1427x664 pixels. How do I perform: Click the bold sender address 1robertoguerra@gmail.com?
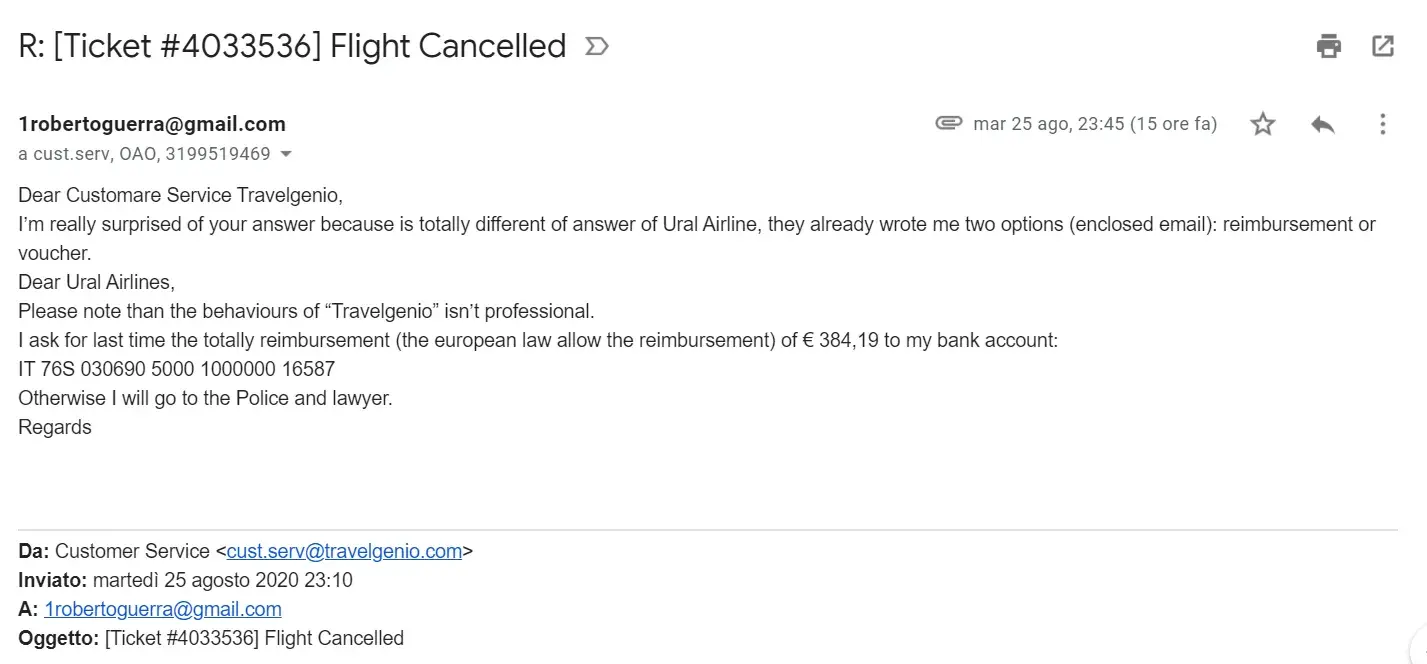click(152, 124)
